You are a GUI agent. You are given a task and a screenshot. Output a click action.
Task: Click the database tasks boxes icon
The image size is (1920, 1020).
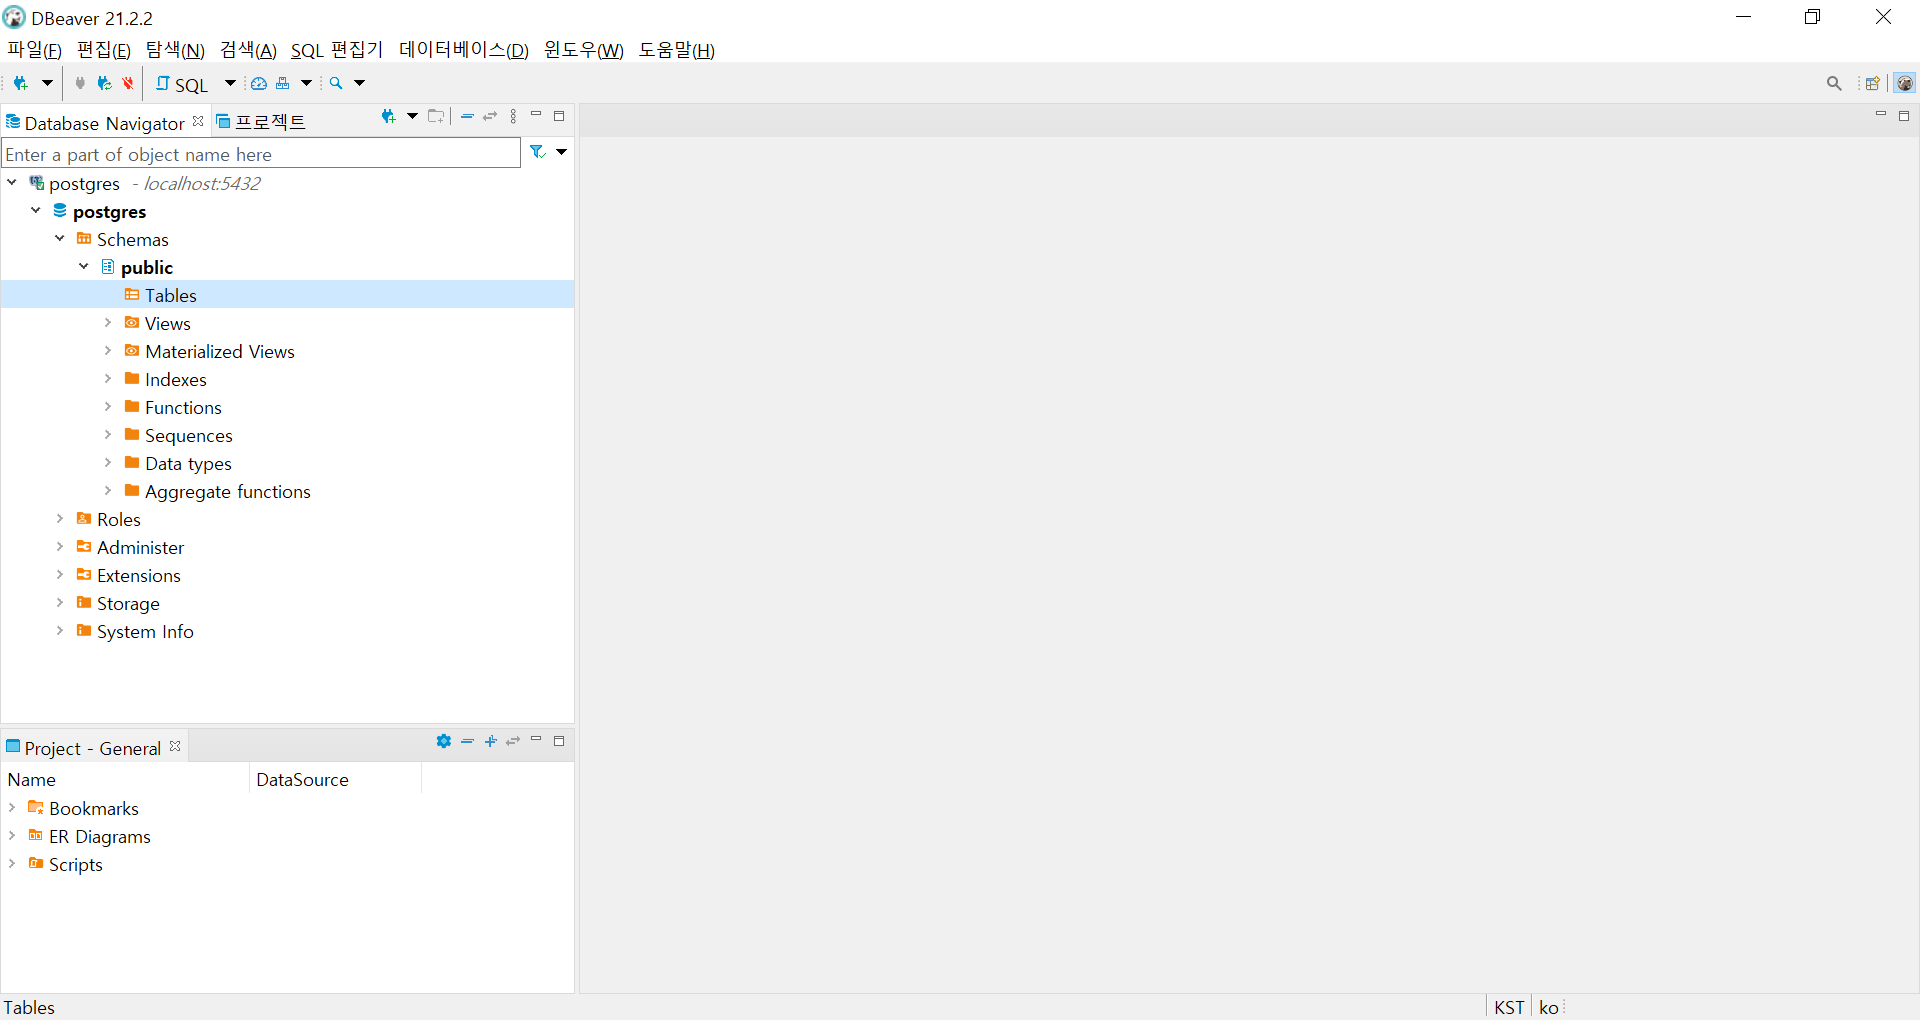pyautogui.click(x=283, y=84)
